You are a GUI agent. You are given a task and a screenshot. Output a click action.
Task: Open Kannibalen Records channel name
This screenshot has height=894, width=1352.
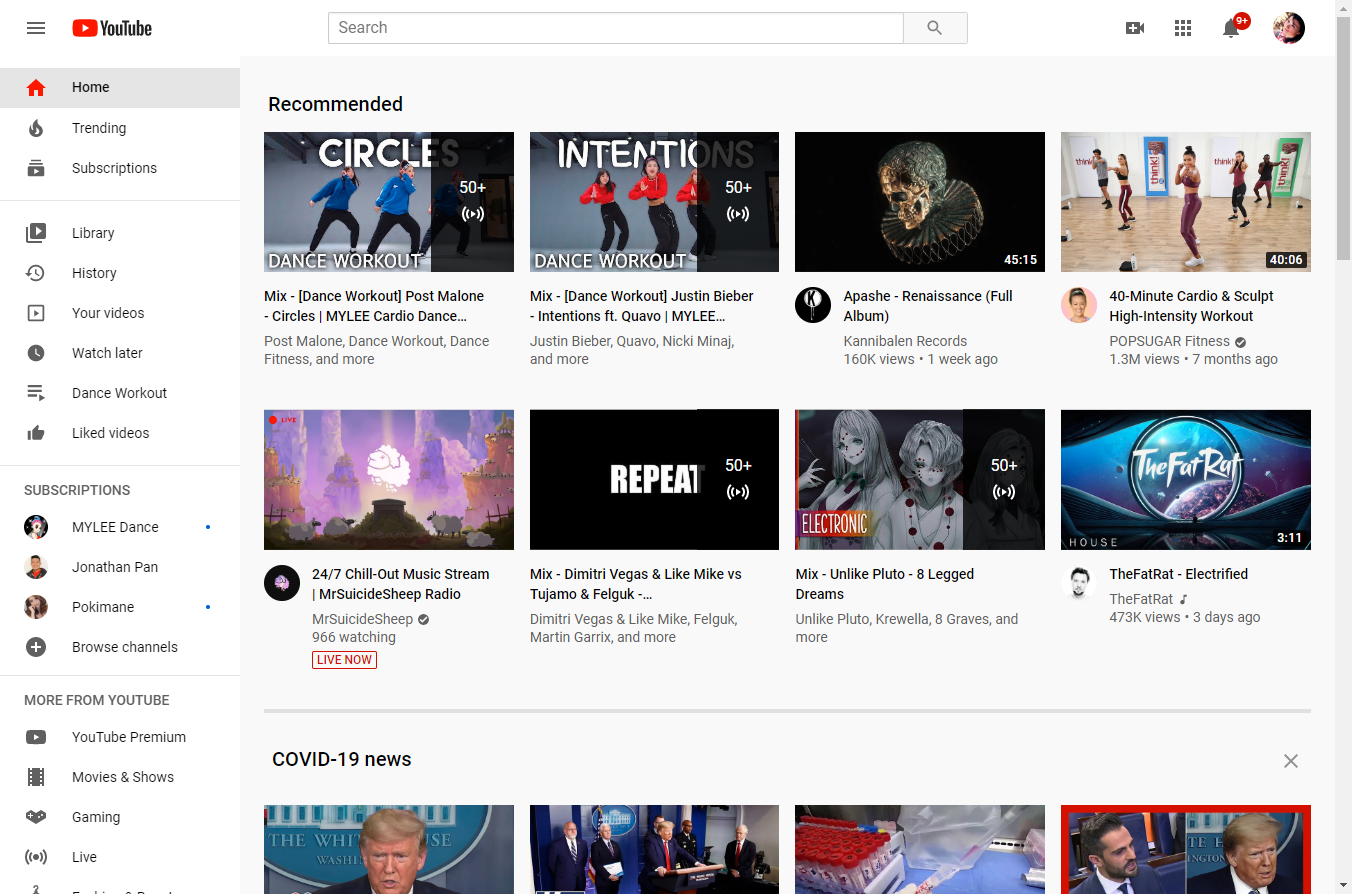pyautogui.click(x=905, y=341)
